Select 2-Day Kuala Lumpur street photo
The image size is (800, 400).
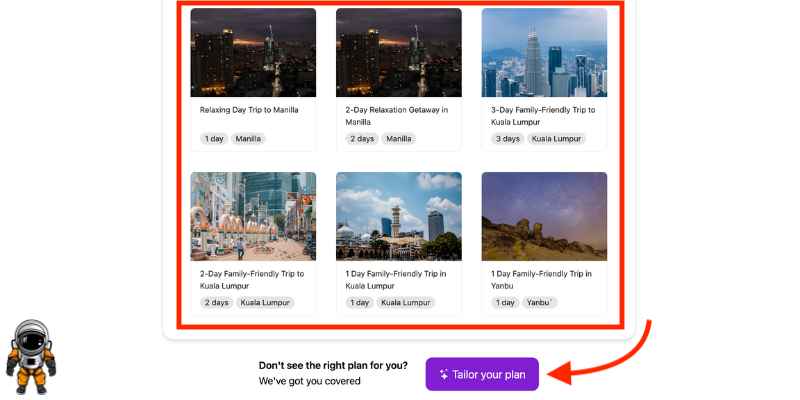coord(253,216)
